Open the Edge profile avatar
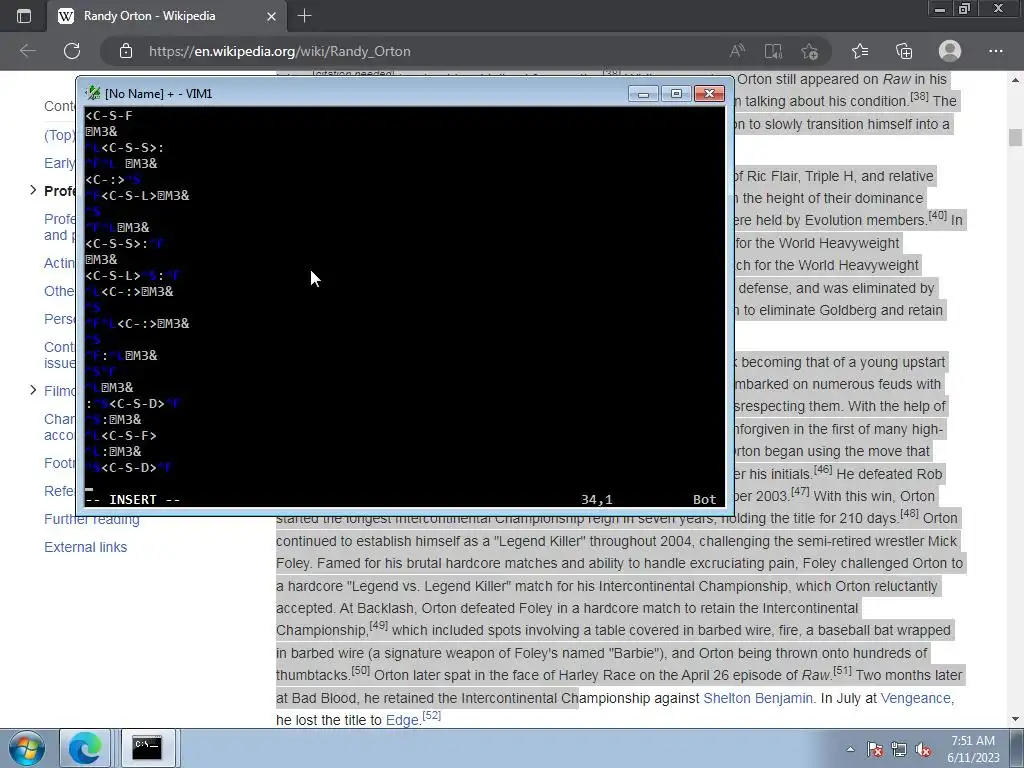 coord(950,51)
